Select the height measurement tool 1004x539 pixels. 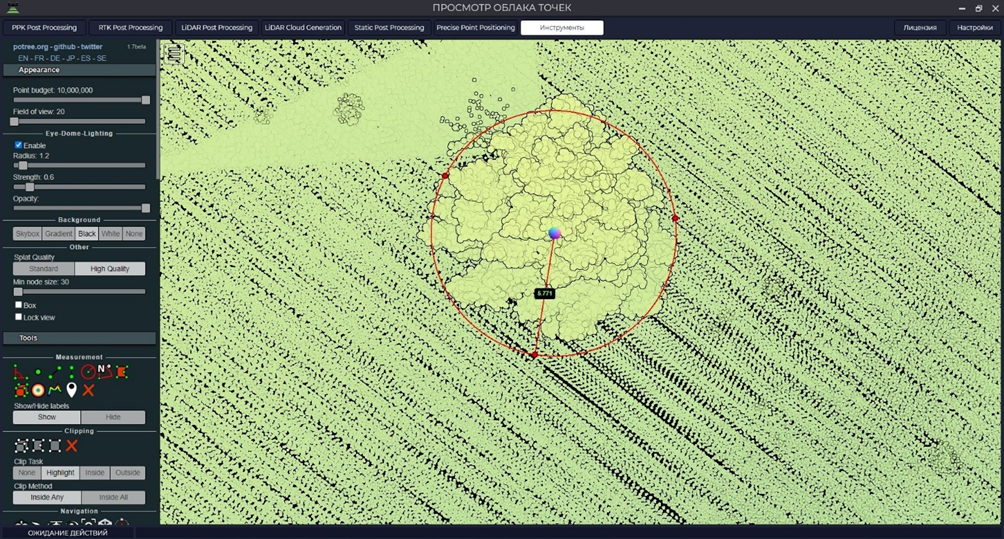coord(71,372)
